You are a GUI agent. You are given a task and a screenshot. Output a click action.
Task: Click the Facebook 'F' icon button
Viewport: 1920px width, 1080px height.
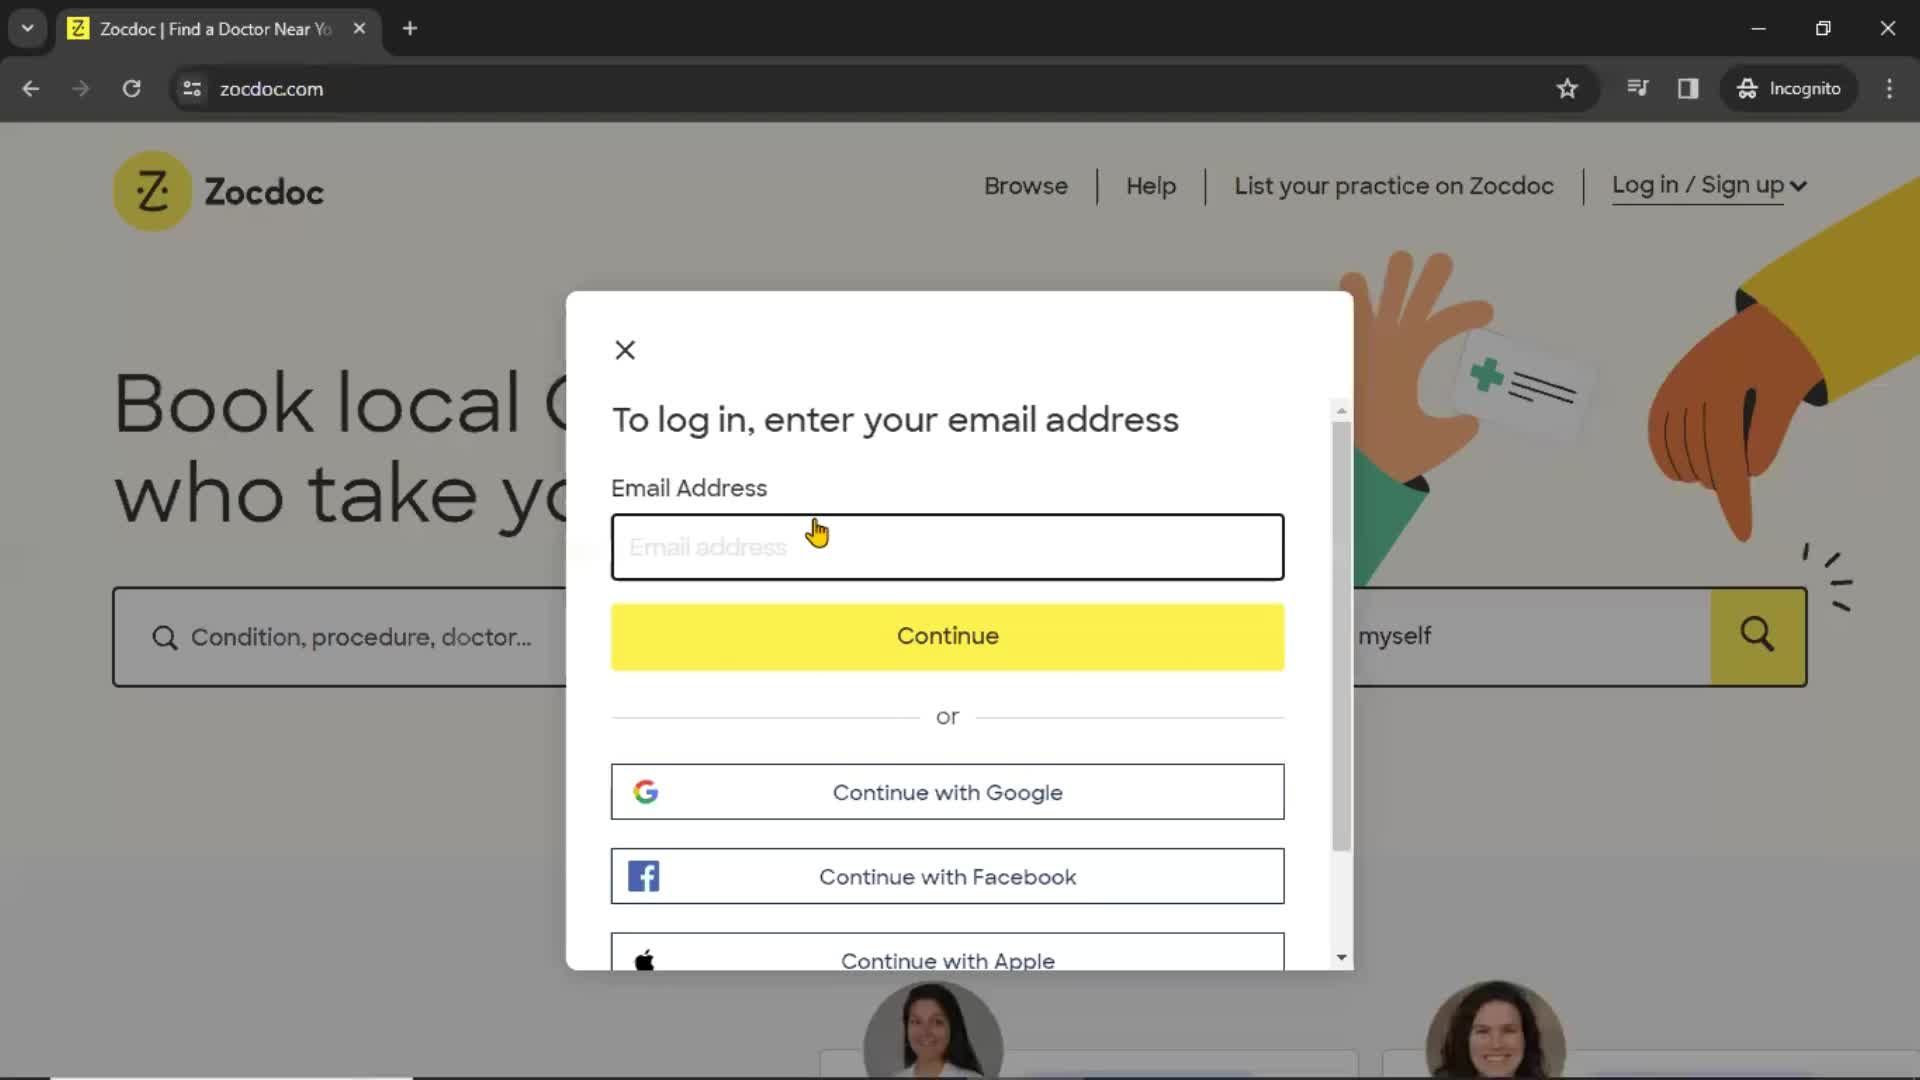(645, 876)
